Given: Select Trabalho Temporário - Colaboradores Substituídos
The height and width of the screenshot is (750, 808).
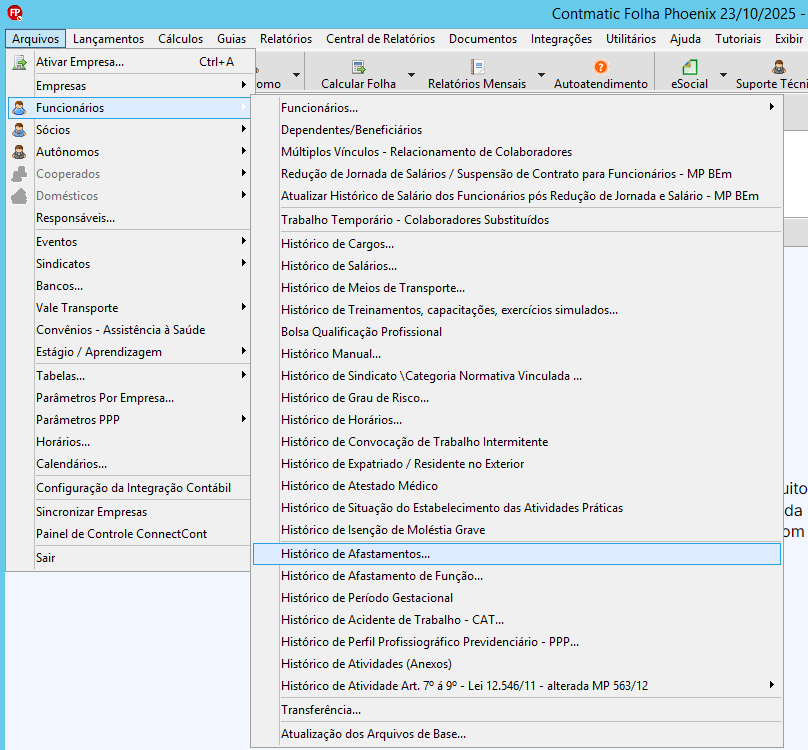Looking at the screenshot, I should [x=517, y=220].
